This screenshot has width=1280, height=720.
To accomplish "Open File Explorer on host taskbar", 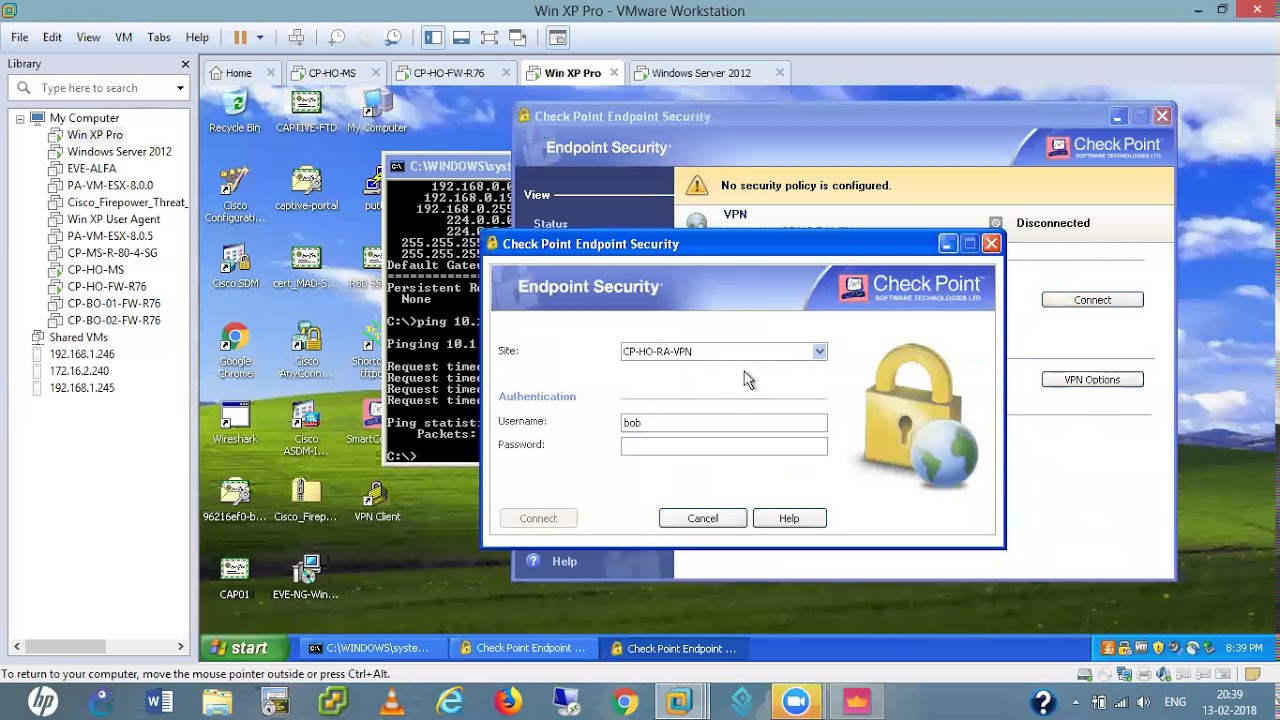I will point(218,701).
